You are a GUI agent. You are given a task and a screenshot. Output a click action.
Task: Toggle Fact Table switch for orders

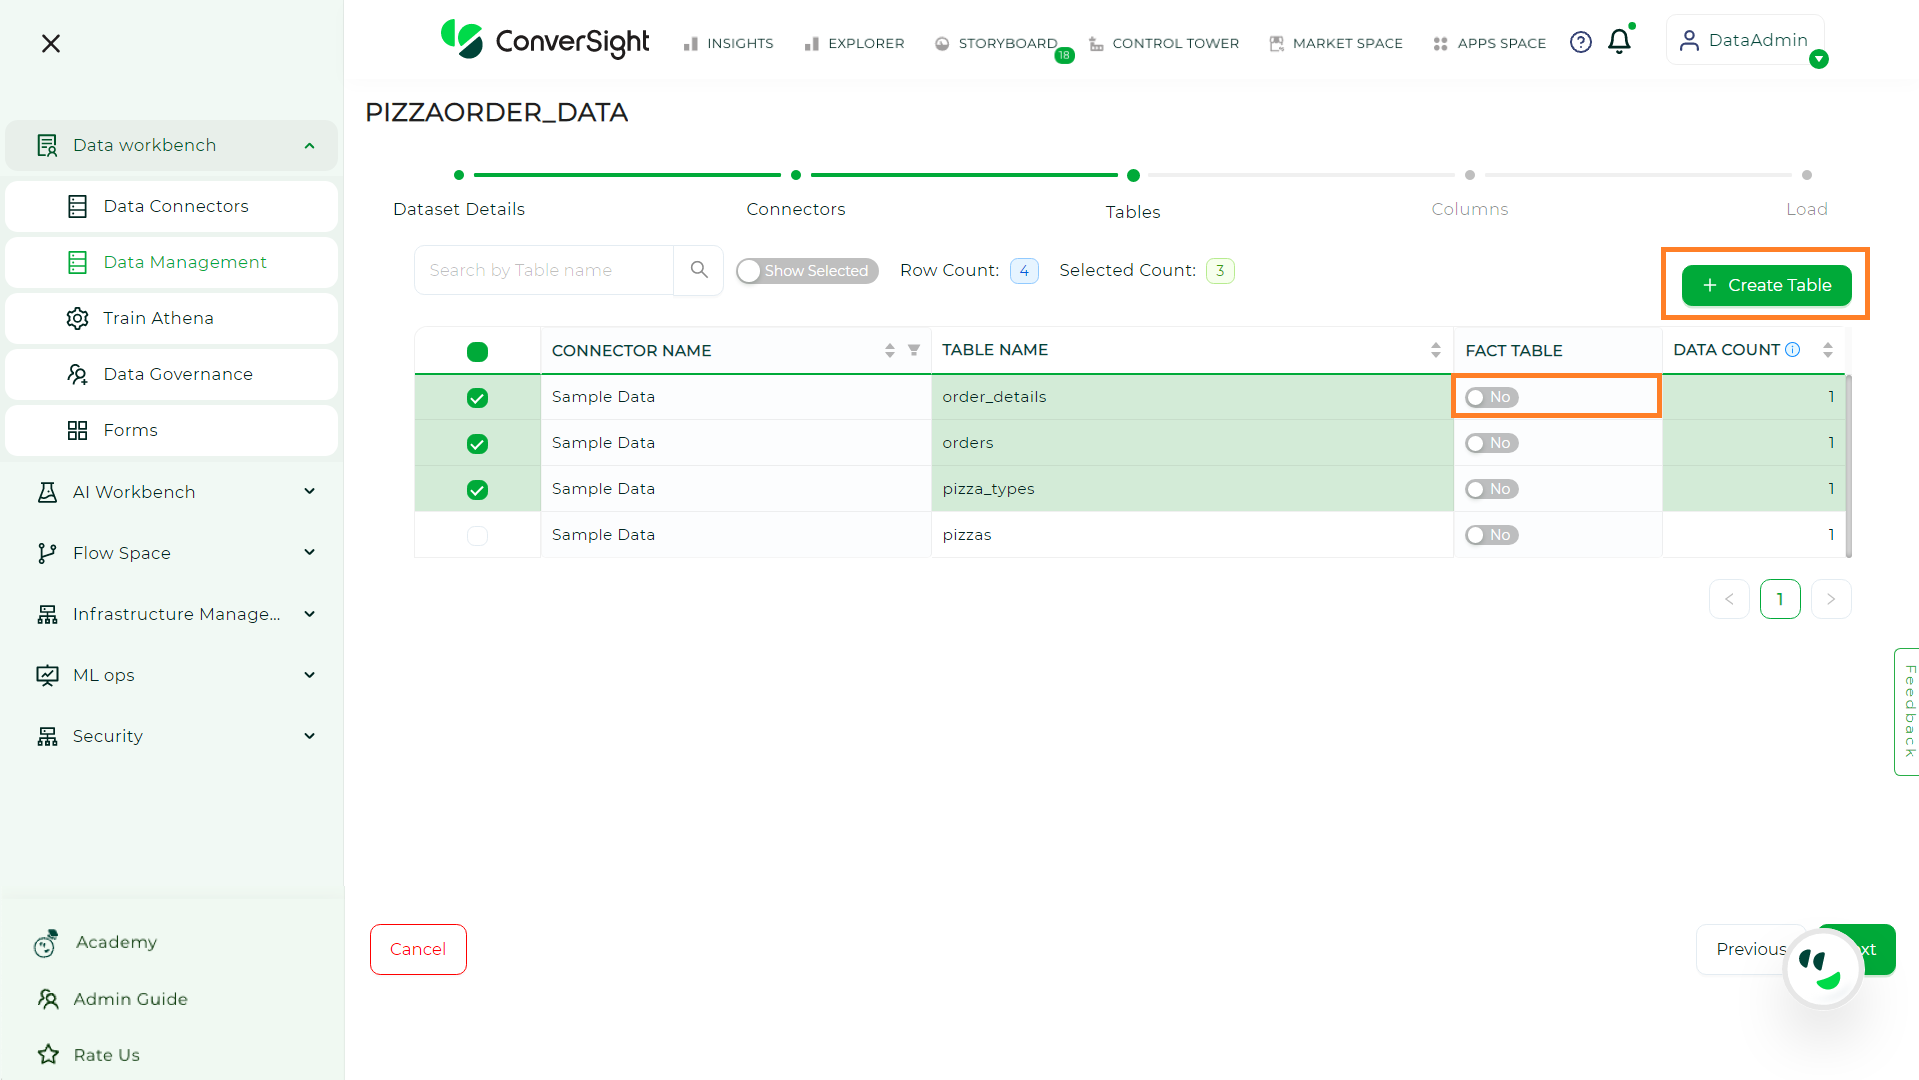pos(1491,443)
